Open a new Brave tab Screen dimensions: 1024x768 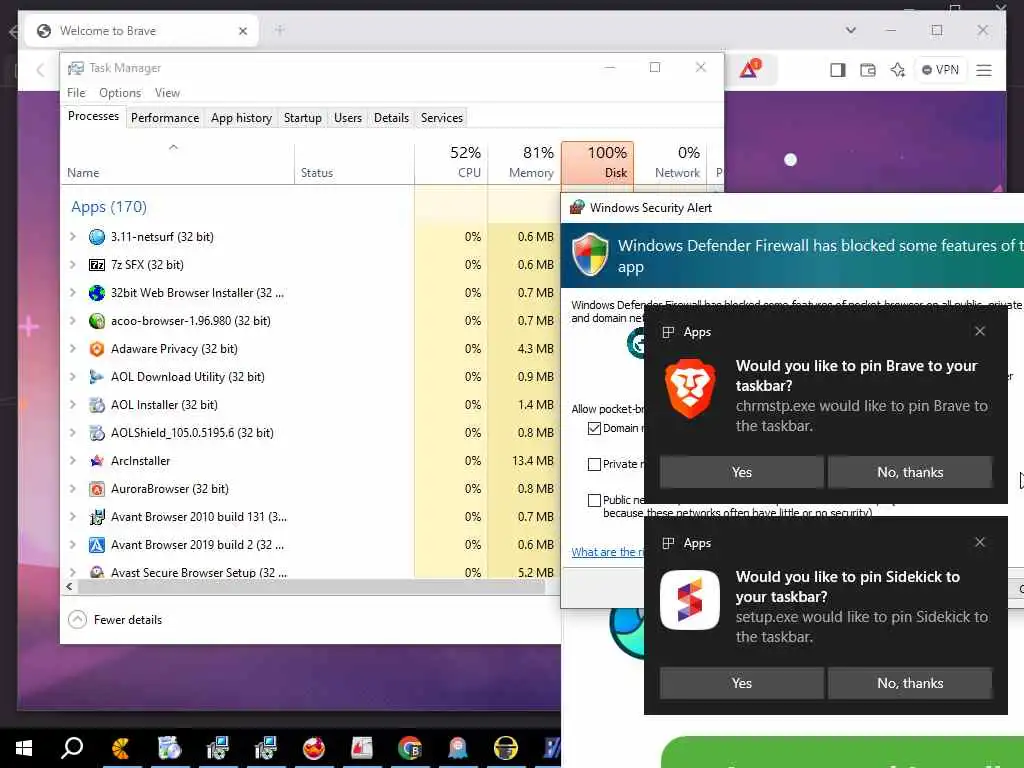280,30
